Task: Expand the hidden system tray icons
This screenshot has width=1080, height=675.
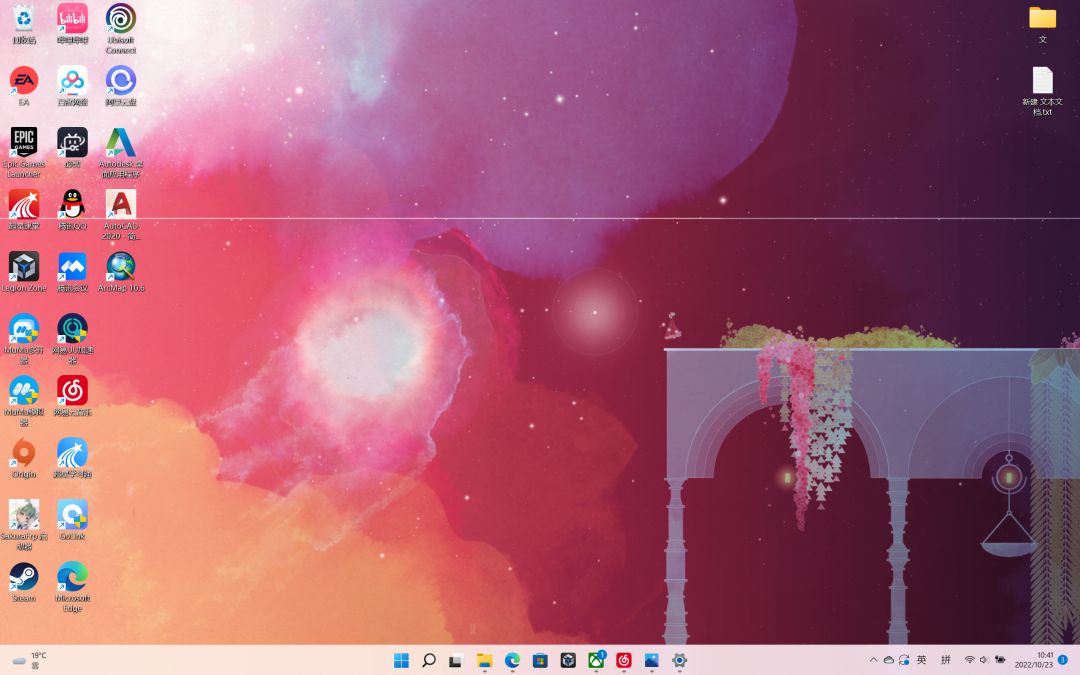Action: coord(873,660)
